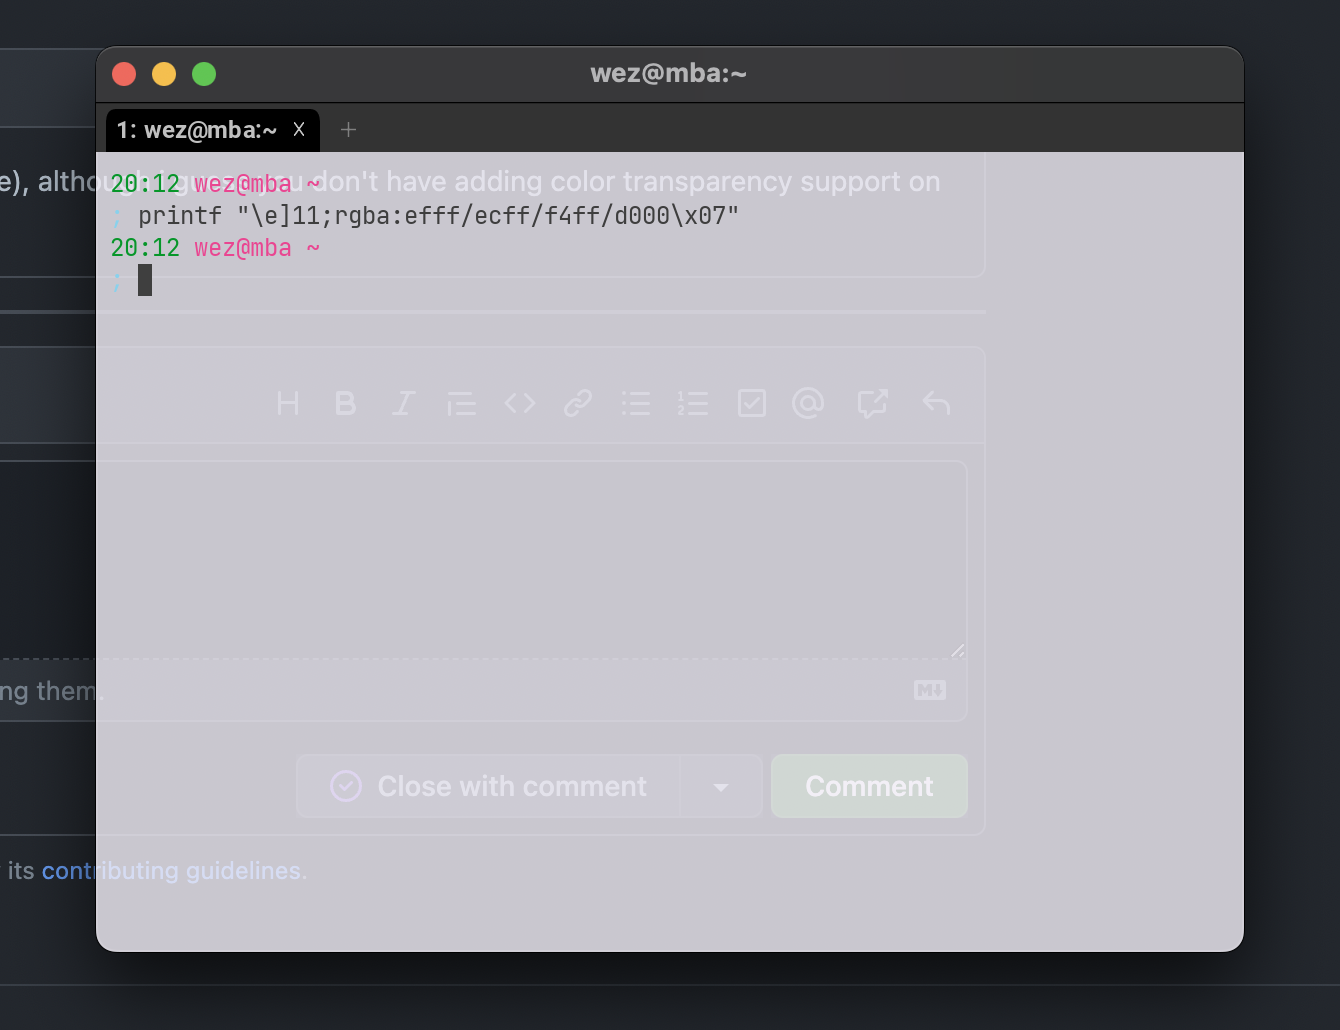The width and height of the screenshot is (1340, 1030).
Task: Toggle italic formatting
Action: coord(403,403)
